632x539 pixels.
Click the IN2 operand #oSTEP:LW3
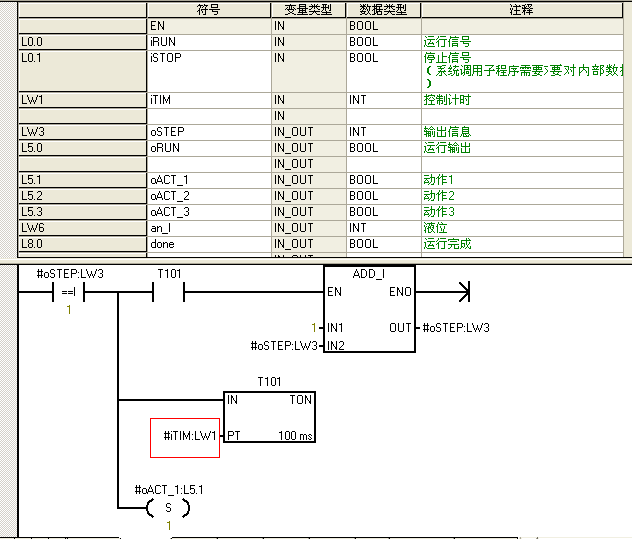tap(284, 345)
